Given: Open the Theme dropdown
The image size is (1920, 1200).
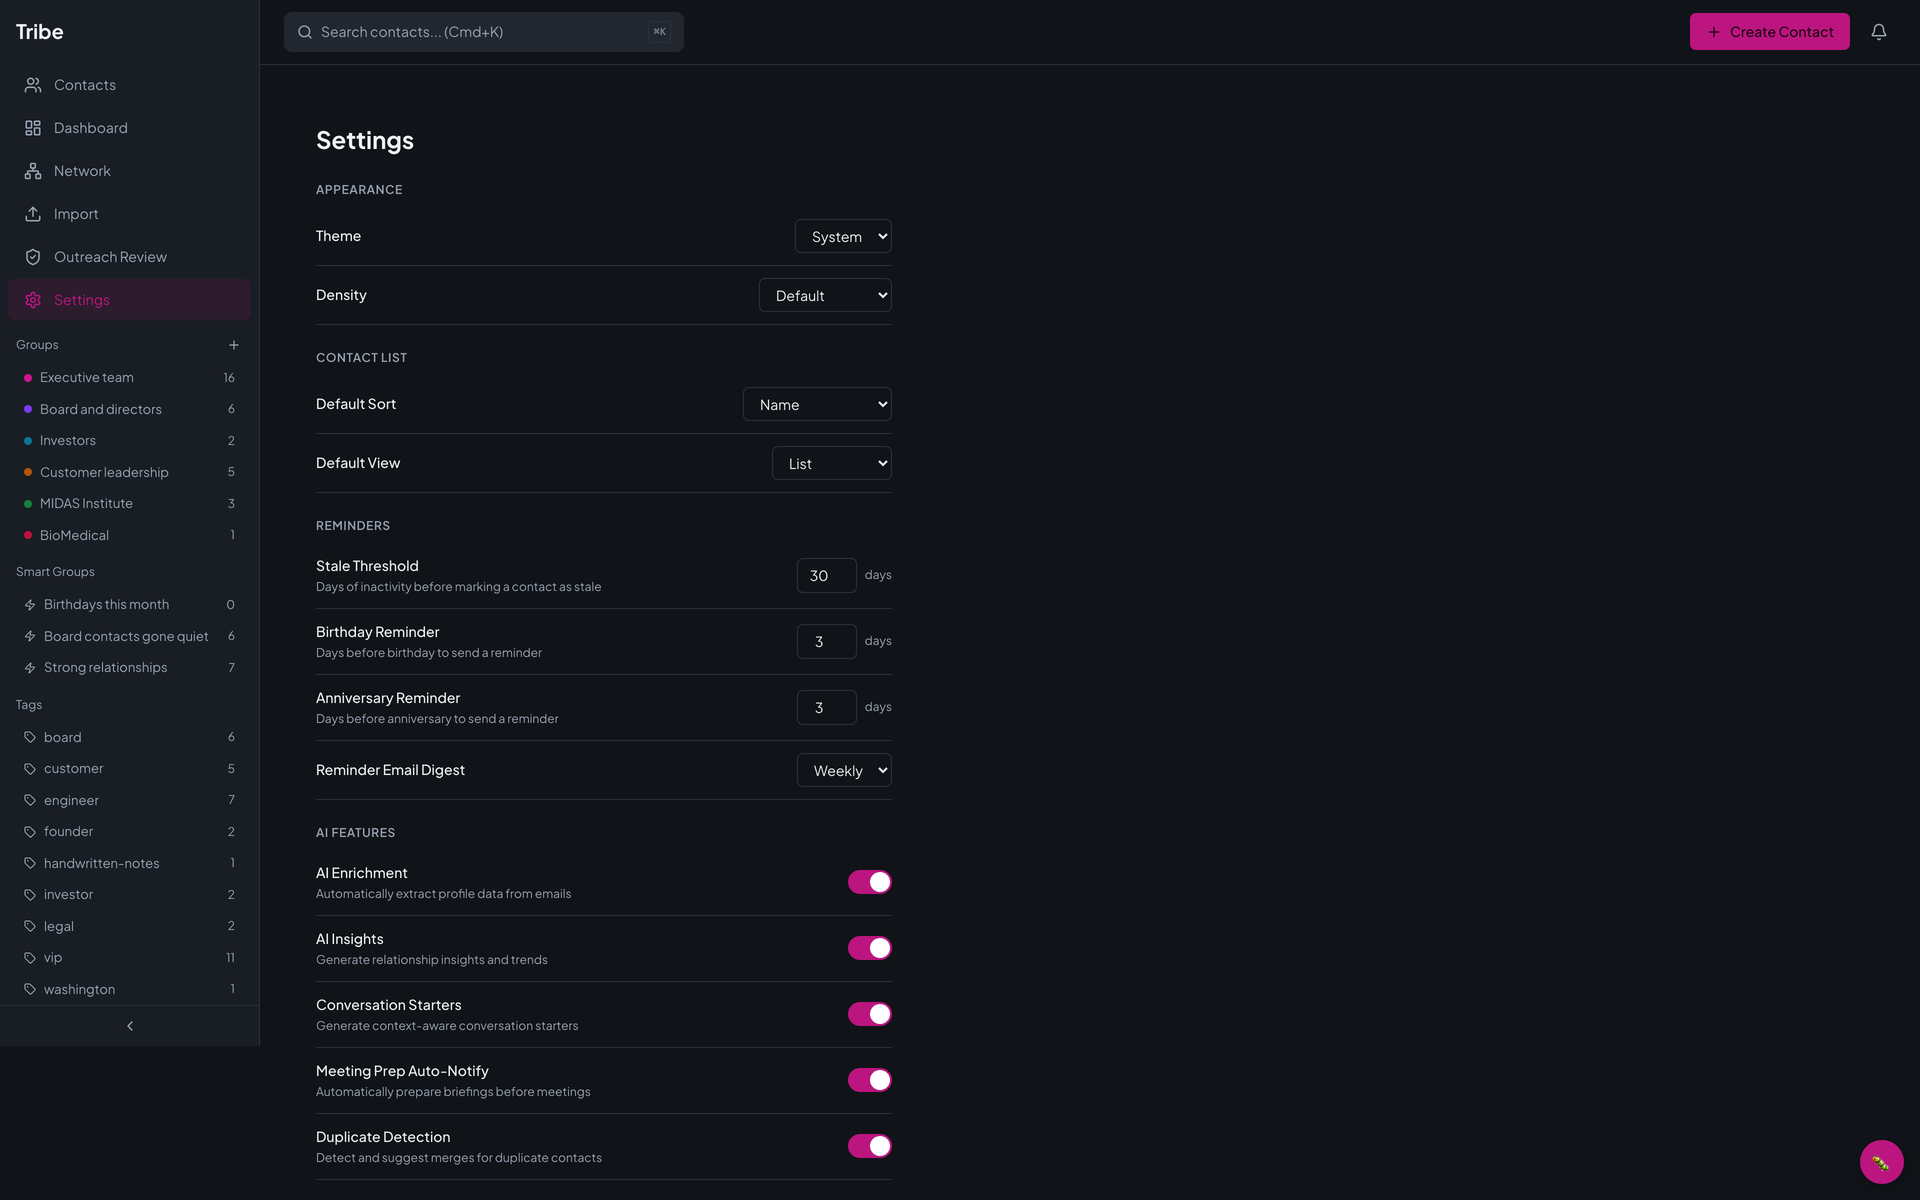Looking at the screenshot, I should pos(843,236).
